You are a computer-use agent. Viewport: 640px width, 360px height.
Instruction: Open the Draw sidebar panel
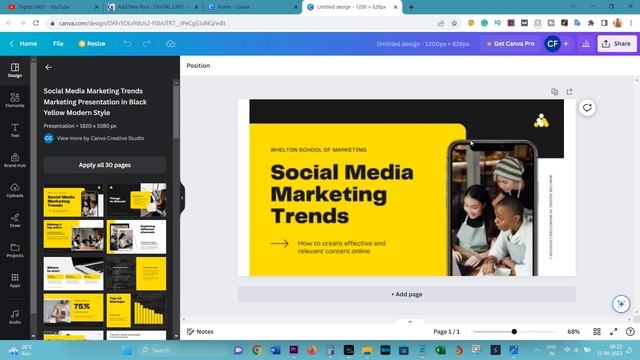[15, 220]
